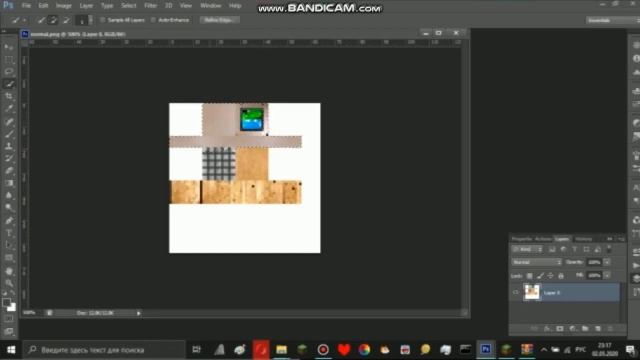Select the Dodge tool
Screen dimensions: 640x360
[x=9, y=207]
